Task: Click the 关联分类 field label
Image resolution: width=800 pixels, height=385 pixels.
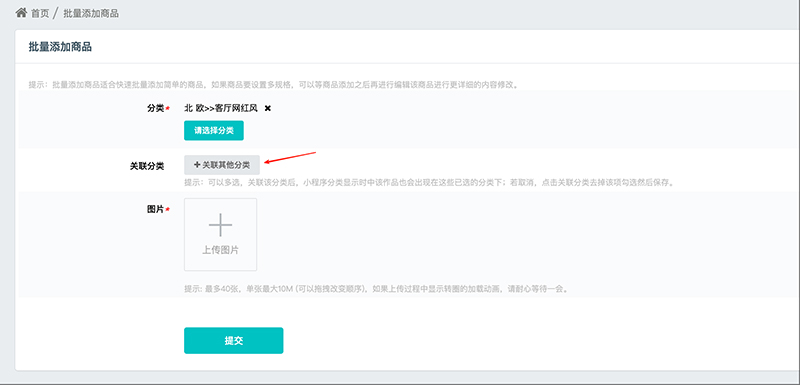Action: click(147, 166)
